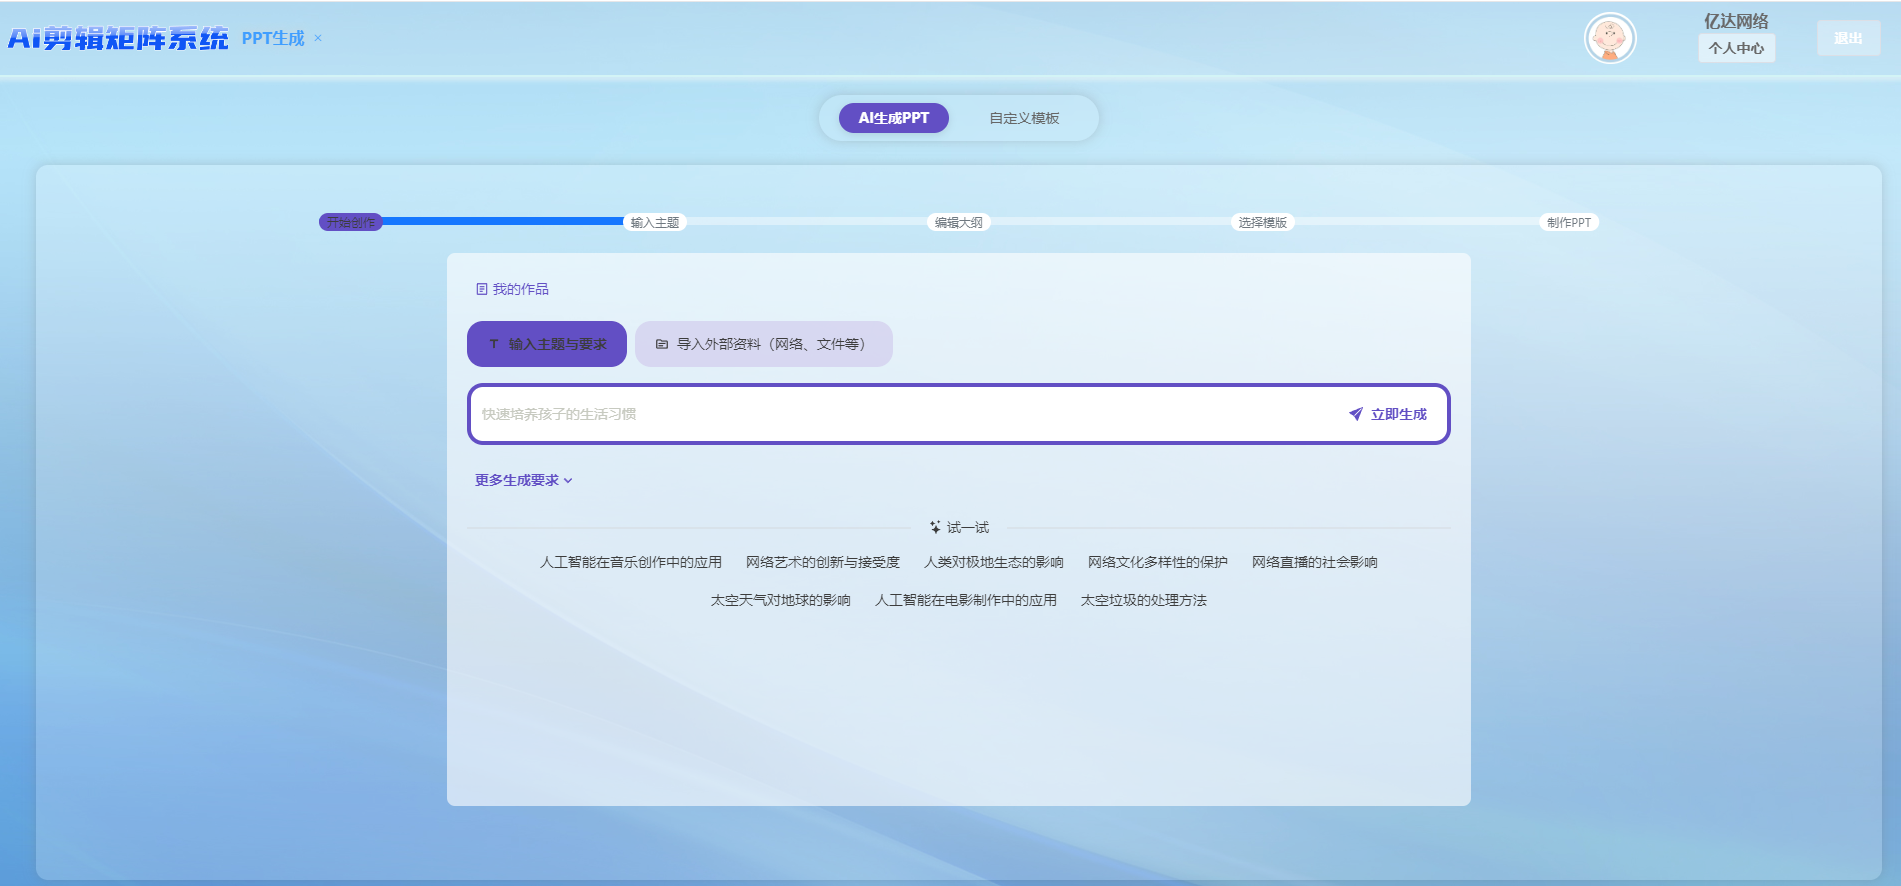The height and width of the screenshot is (886, 1901).
Task: Click the topic input field
Action: pos(900,414)
